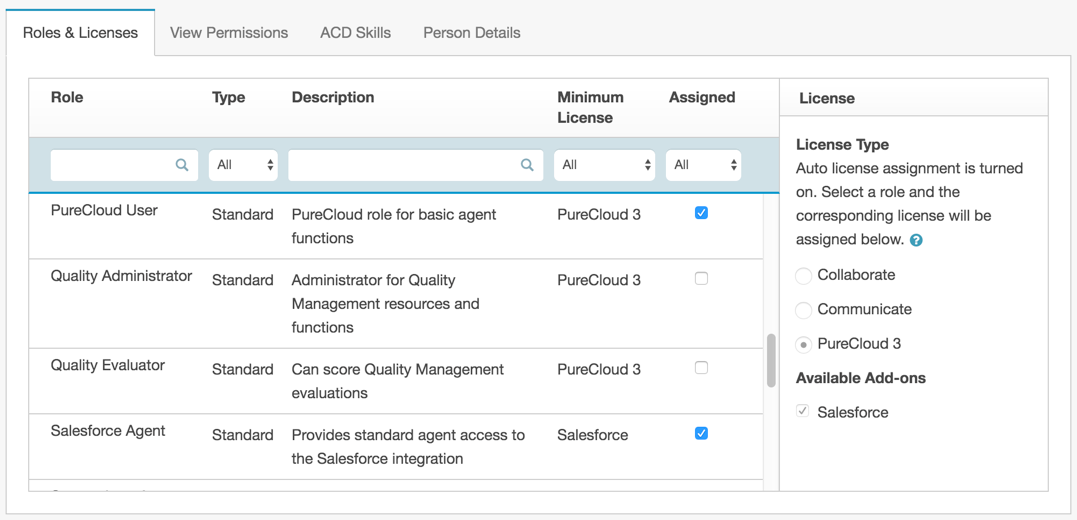Select the Communicate license radio button
The width and height of the screenshot is (1077, 520).
[x=804, y=310]
